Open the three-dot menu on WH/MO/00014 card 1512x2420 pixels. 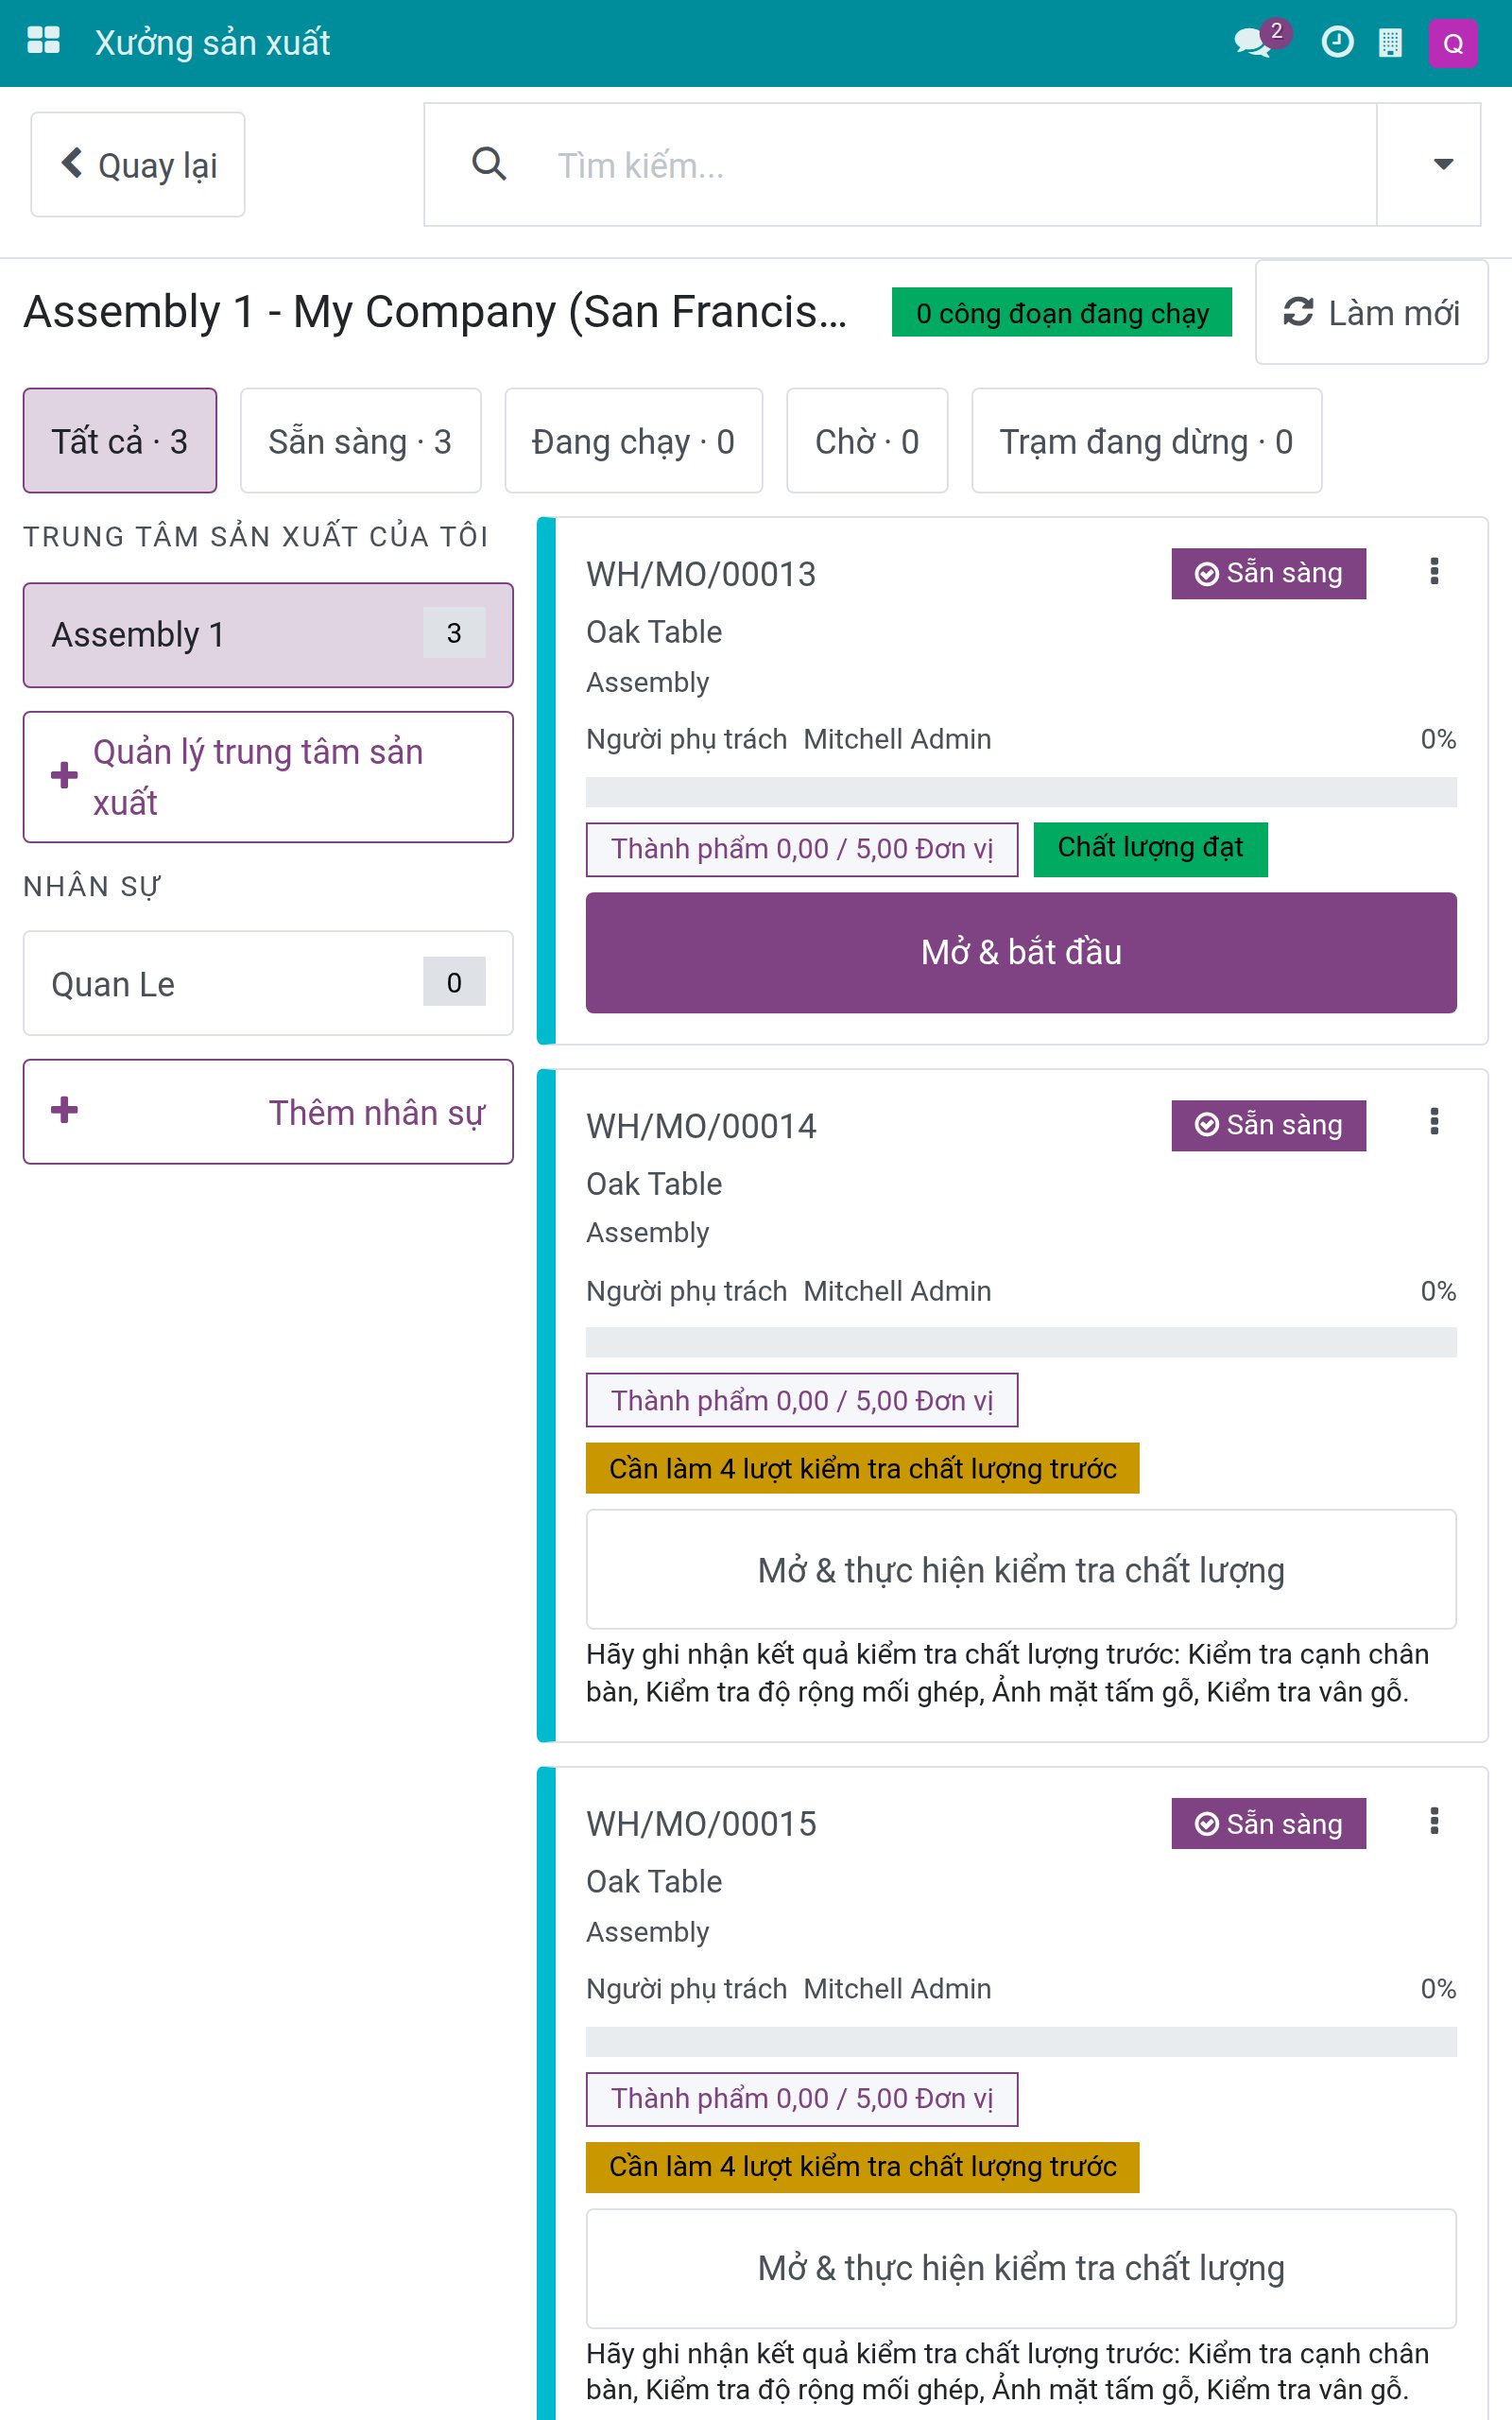tap(1434, 1122)
